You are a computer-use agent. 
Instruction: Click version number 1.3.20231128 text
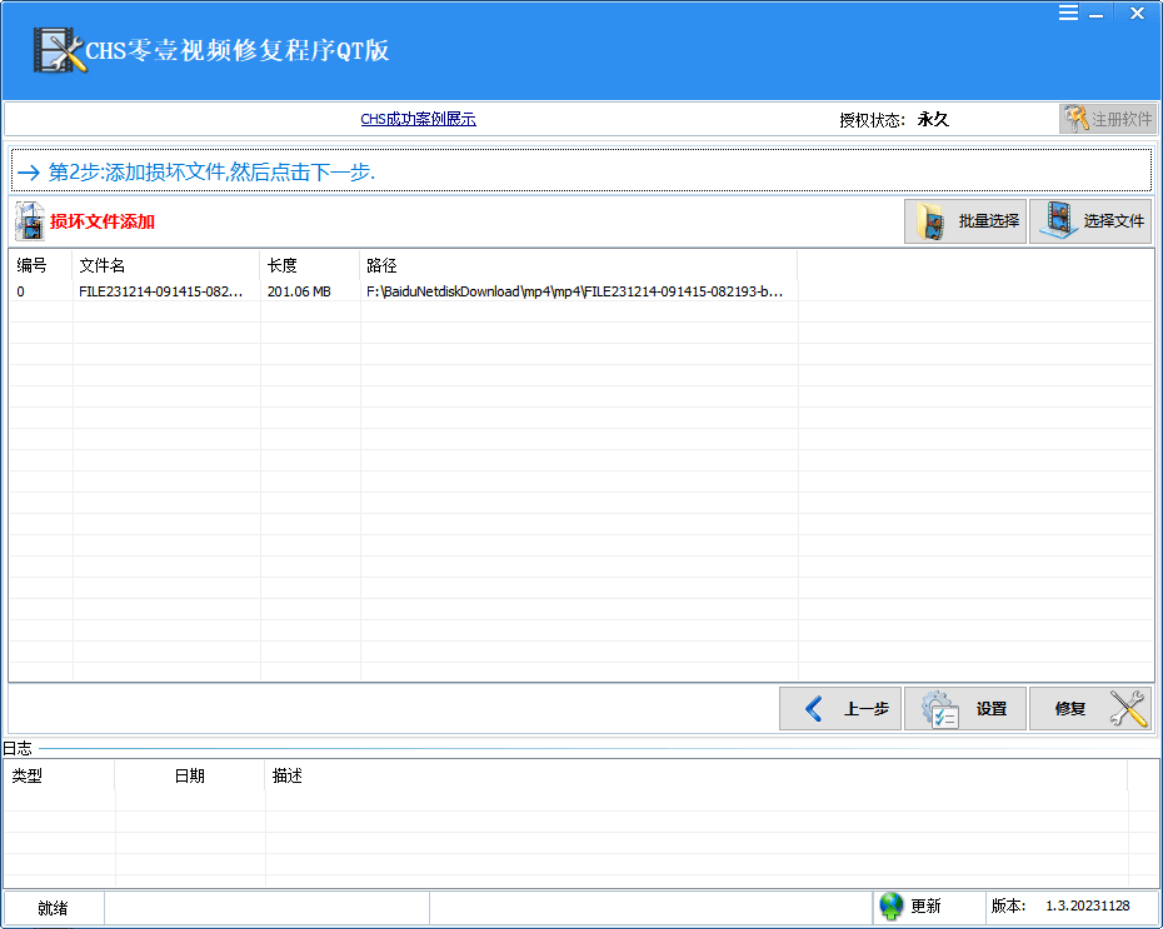[1087, 906]
